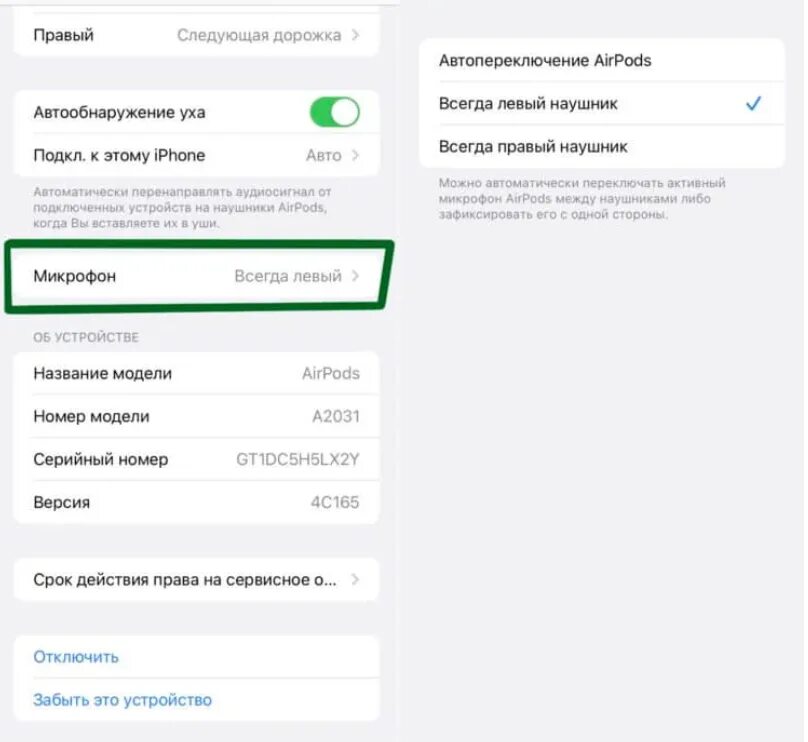Open Срок действия права на сервисное обслуживание
Image resolution: width=808 pixels, height=742 pixels.
point(196,580)
